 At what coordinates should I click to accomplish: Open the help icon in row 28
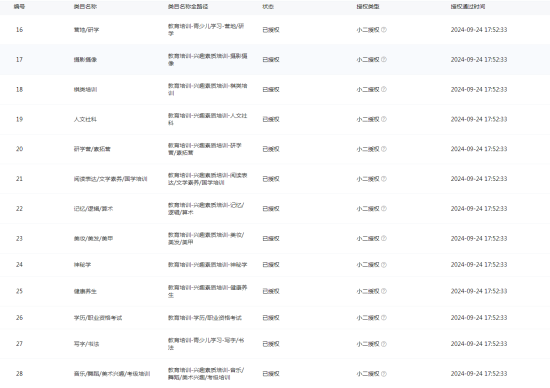coord(384,374)
